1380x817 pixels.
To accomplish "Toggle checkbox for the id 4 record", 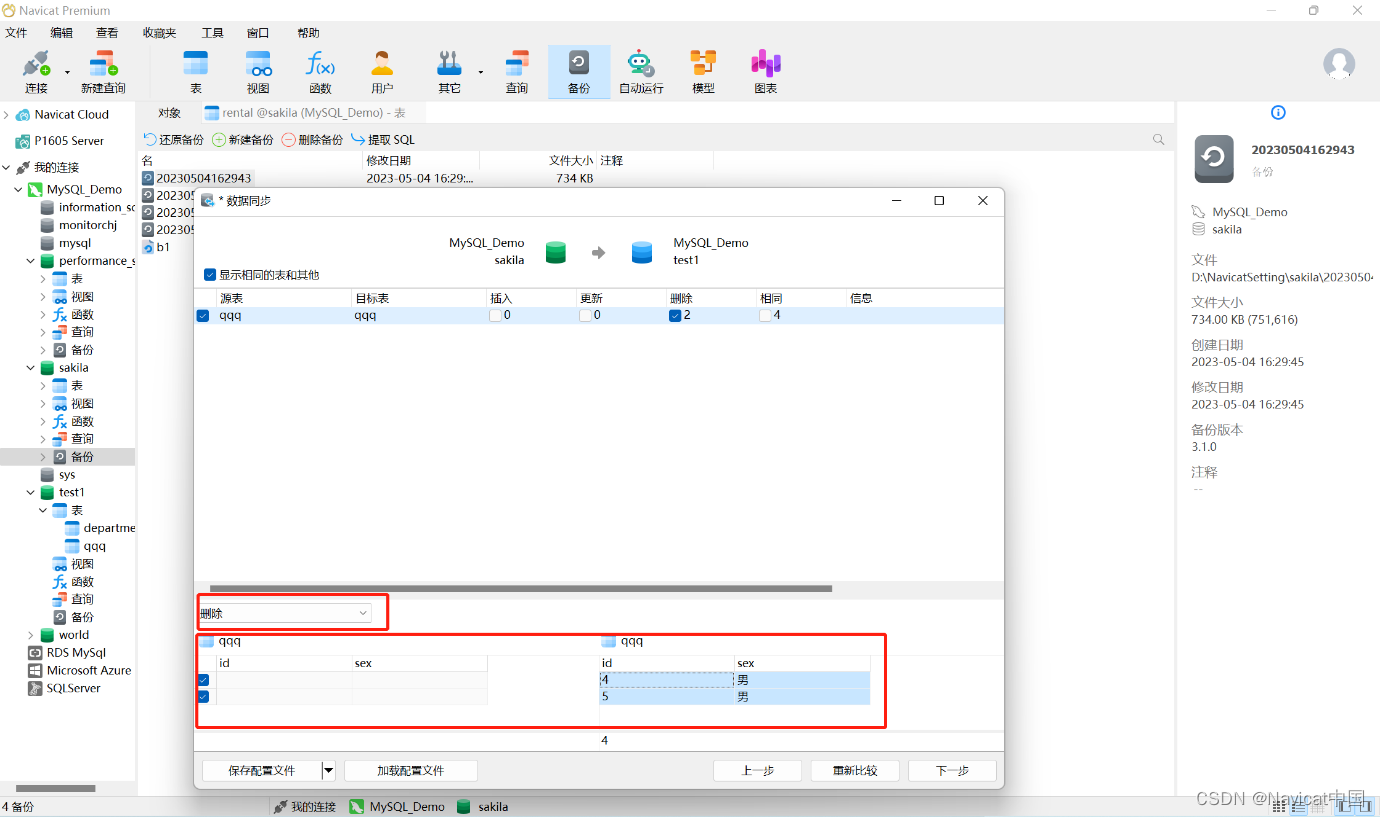I will [x=203, y=680].
